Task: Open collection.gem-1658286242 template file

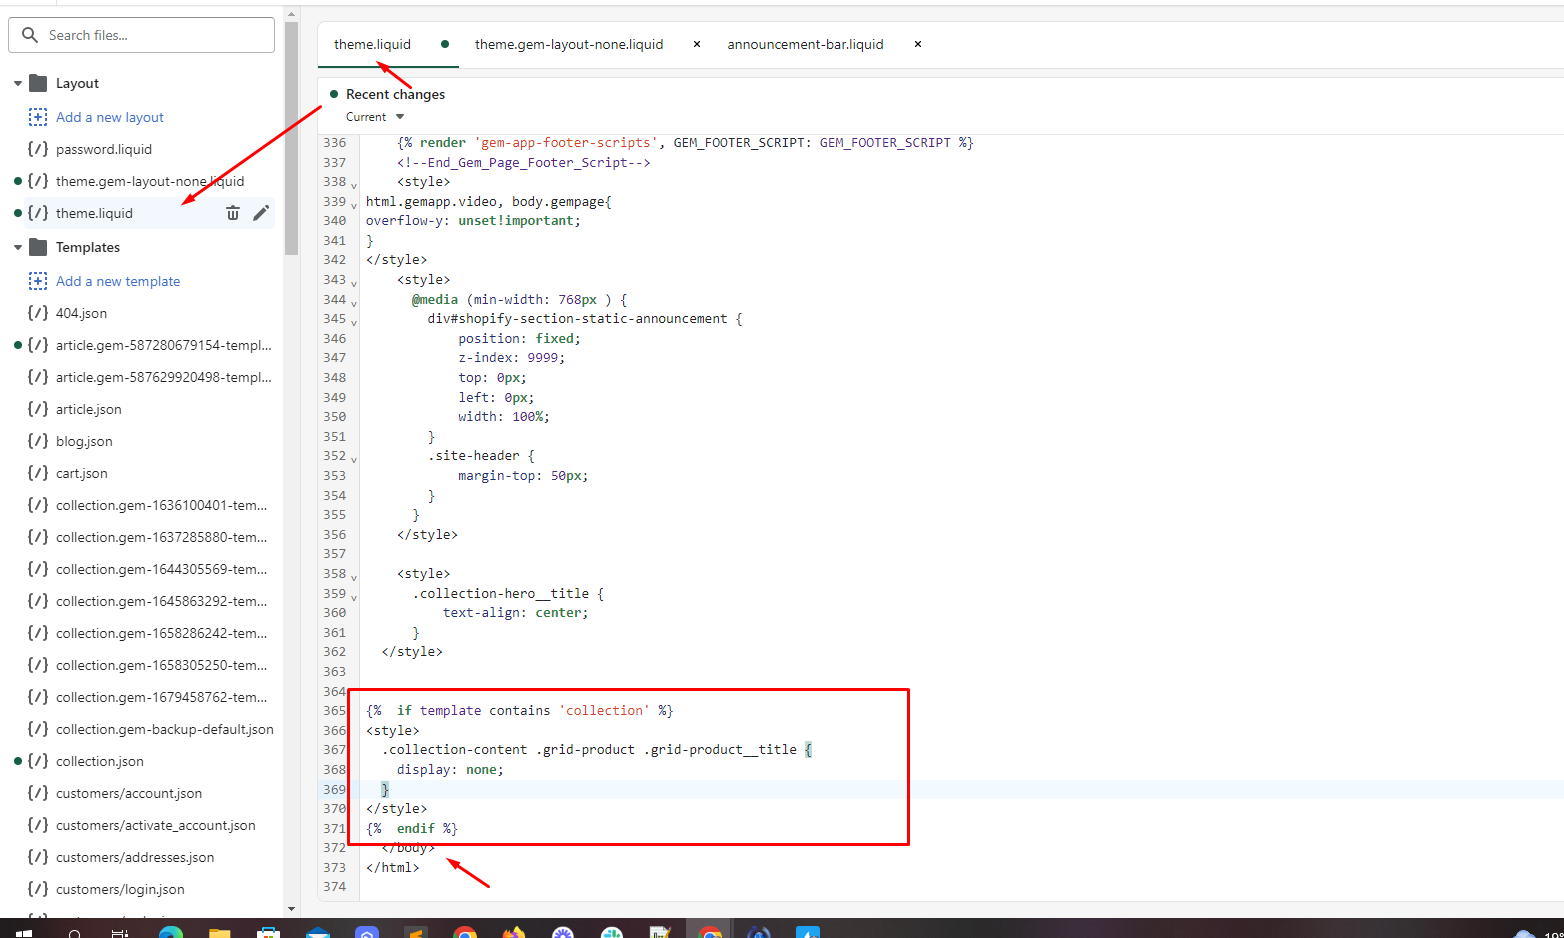Action: 162,633
